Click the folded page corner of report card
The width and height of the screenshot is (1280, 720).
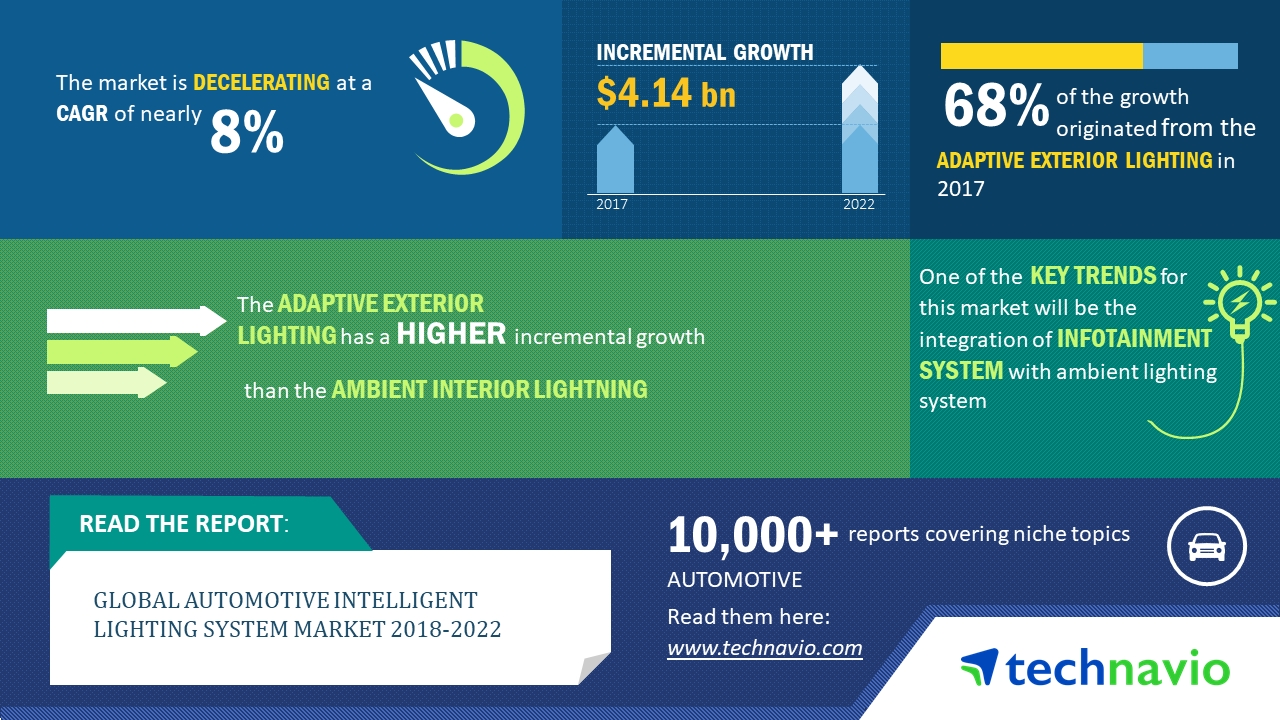593,668
